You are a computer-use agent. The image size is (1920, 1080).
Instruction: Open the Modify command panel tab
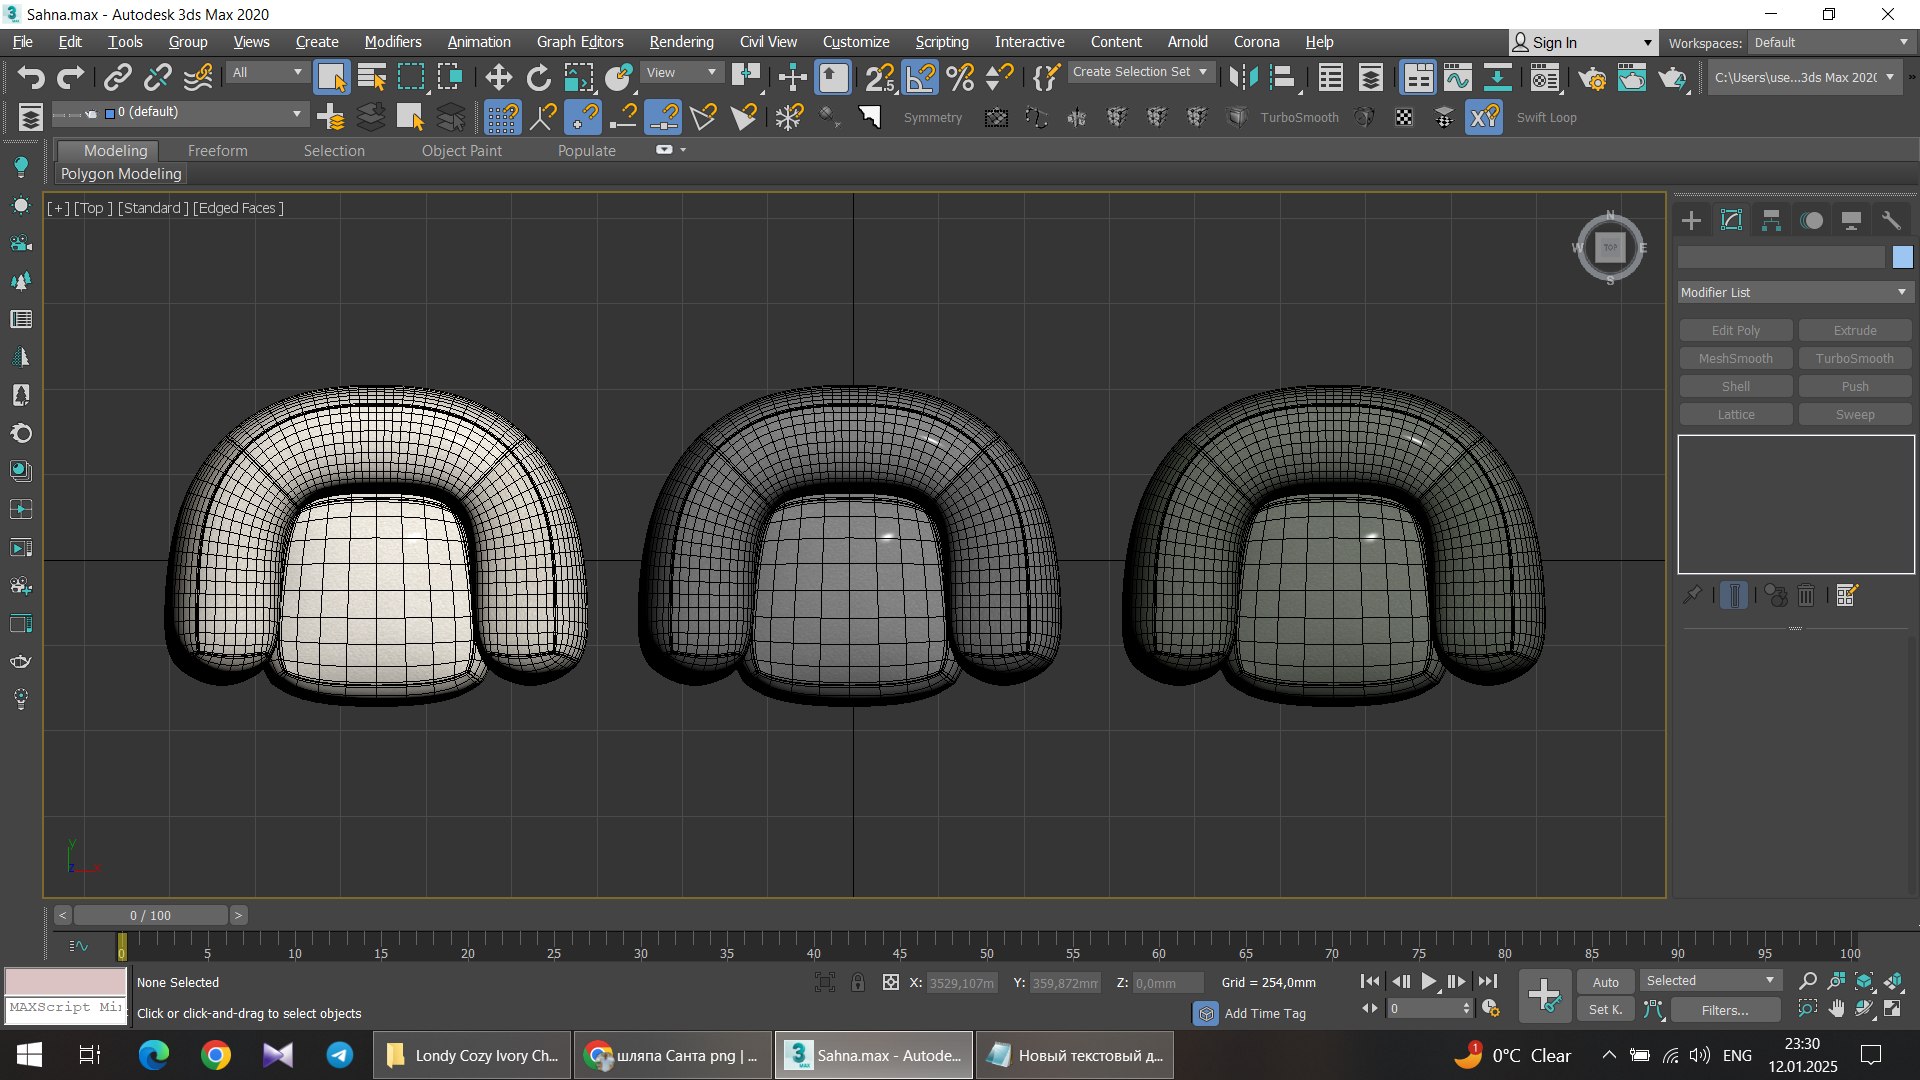coord(1731,220)
